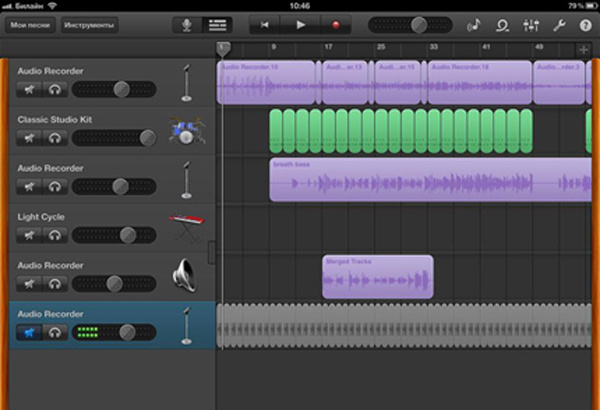Mute the track containing Audio Recorder.10 region
The image size is (600, 410).
29,90
